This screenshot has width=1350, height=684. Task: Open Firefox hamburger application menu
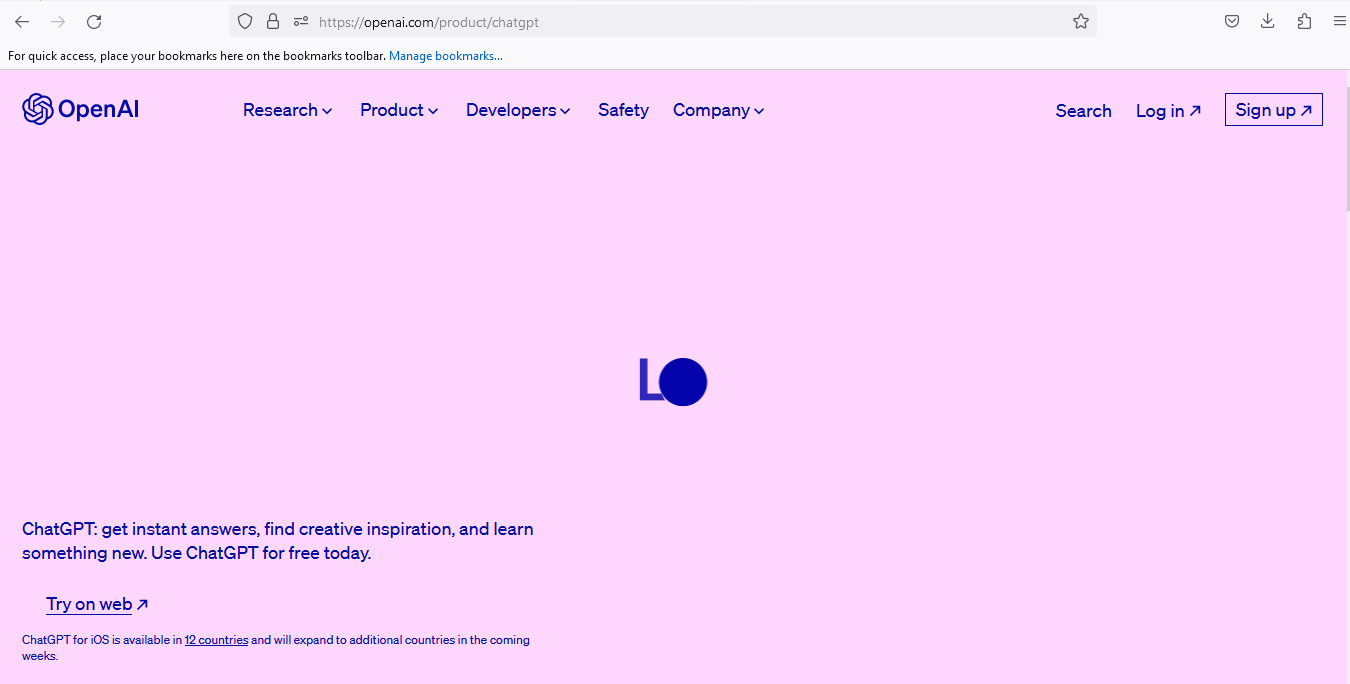coord(1339,21)
